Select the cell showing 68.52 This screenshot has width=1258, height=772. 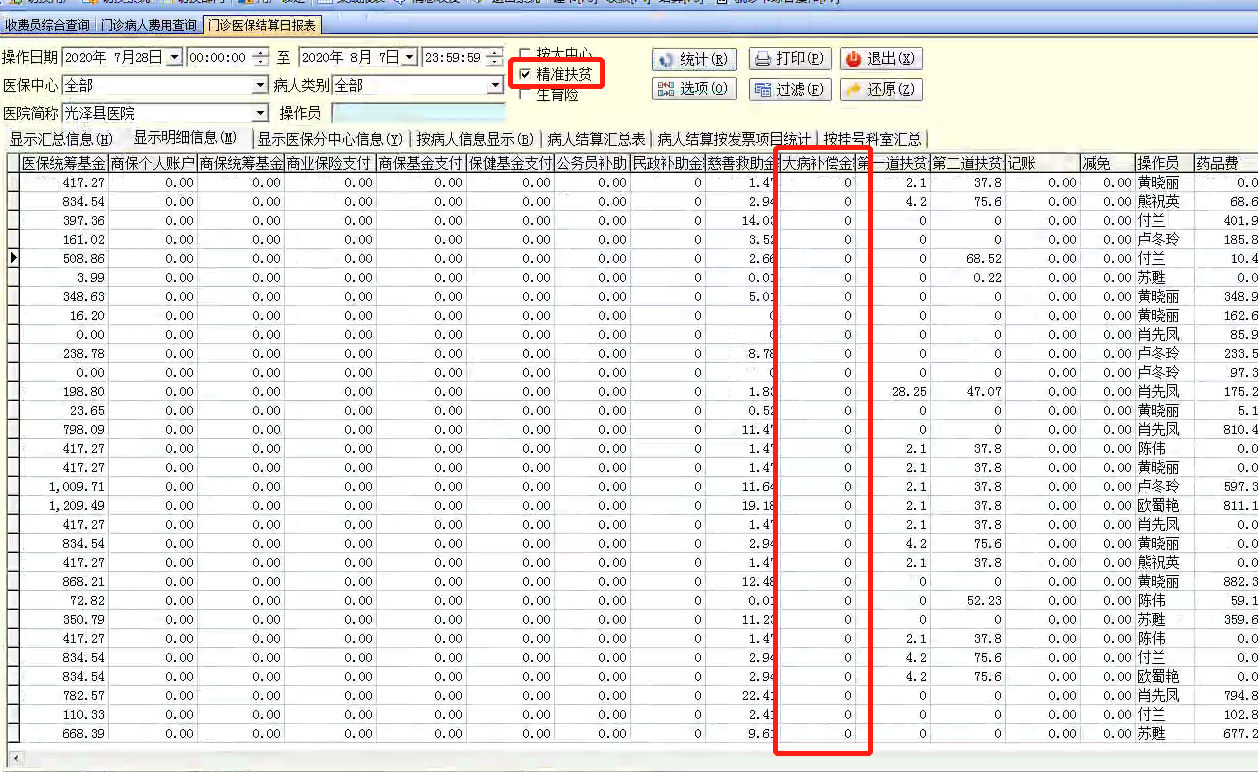click(x=967, y=258)
